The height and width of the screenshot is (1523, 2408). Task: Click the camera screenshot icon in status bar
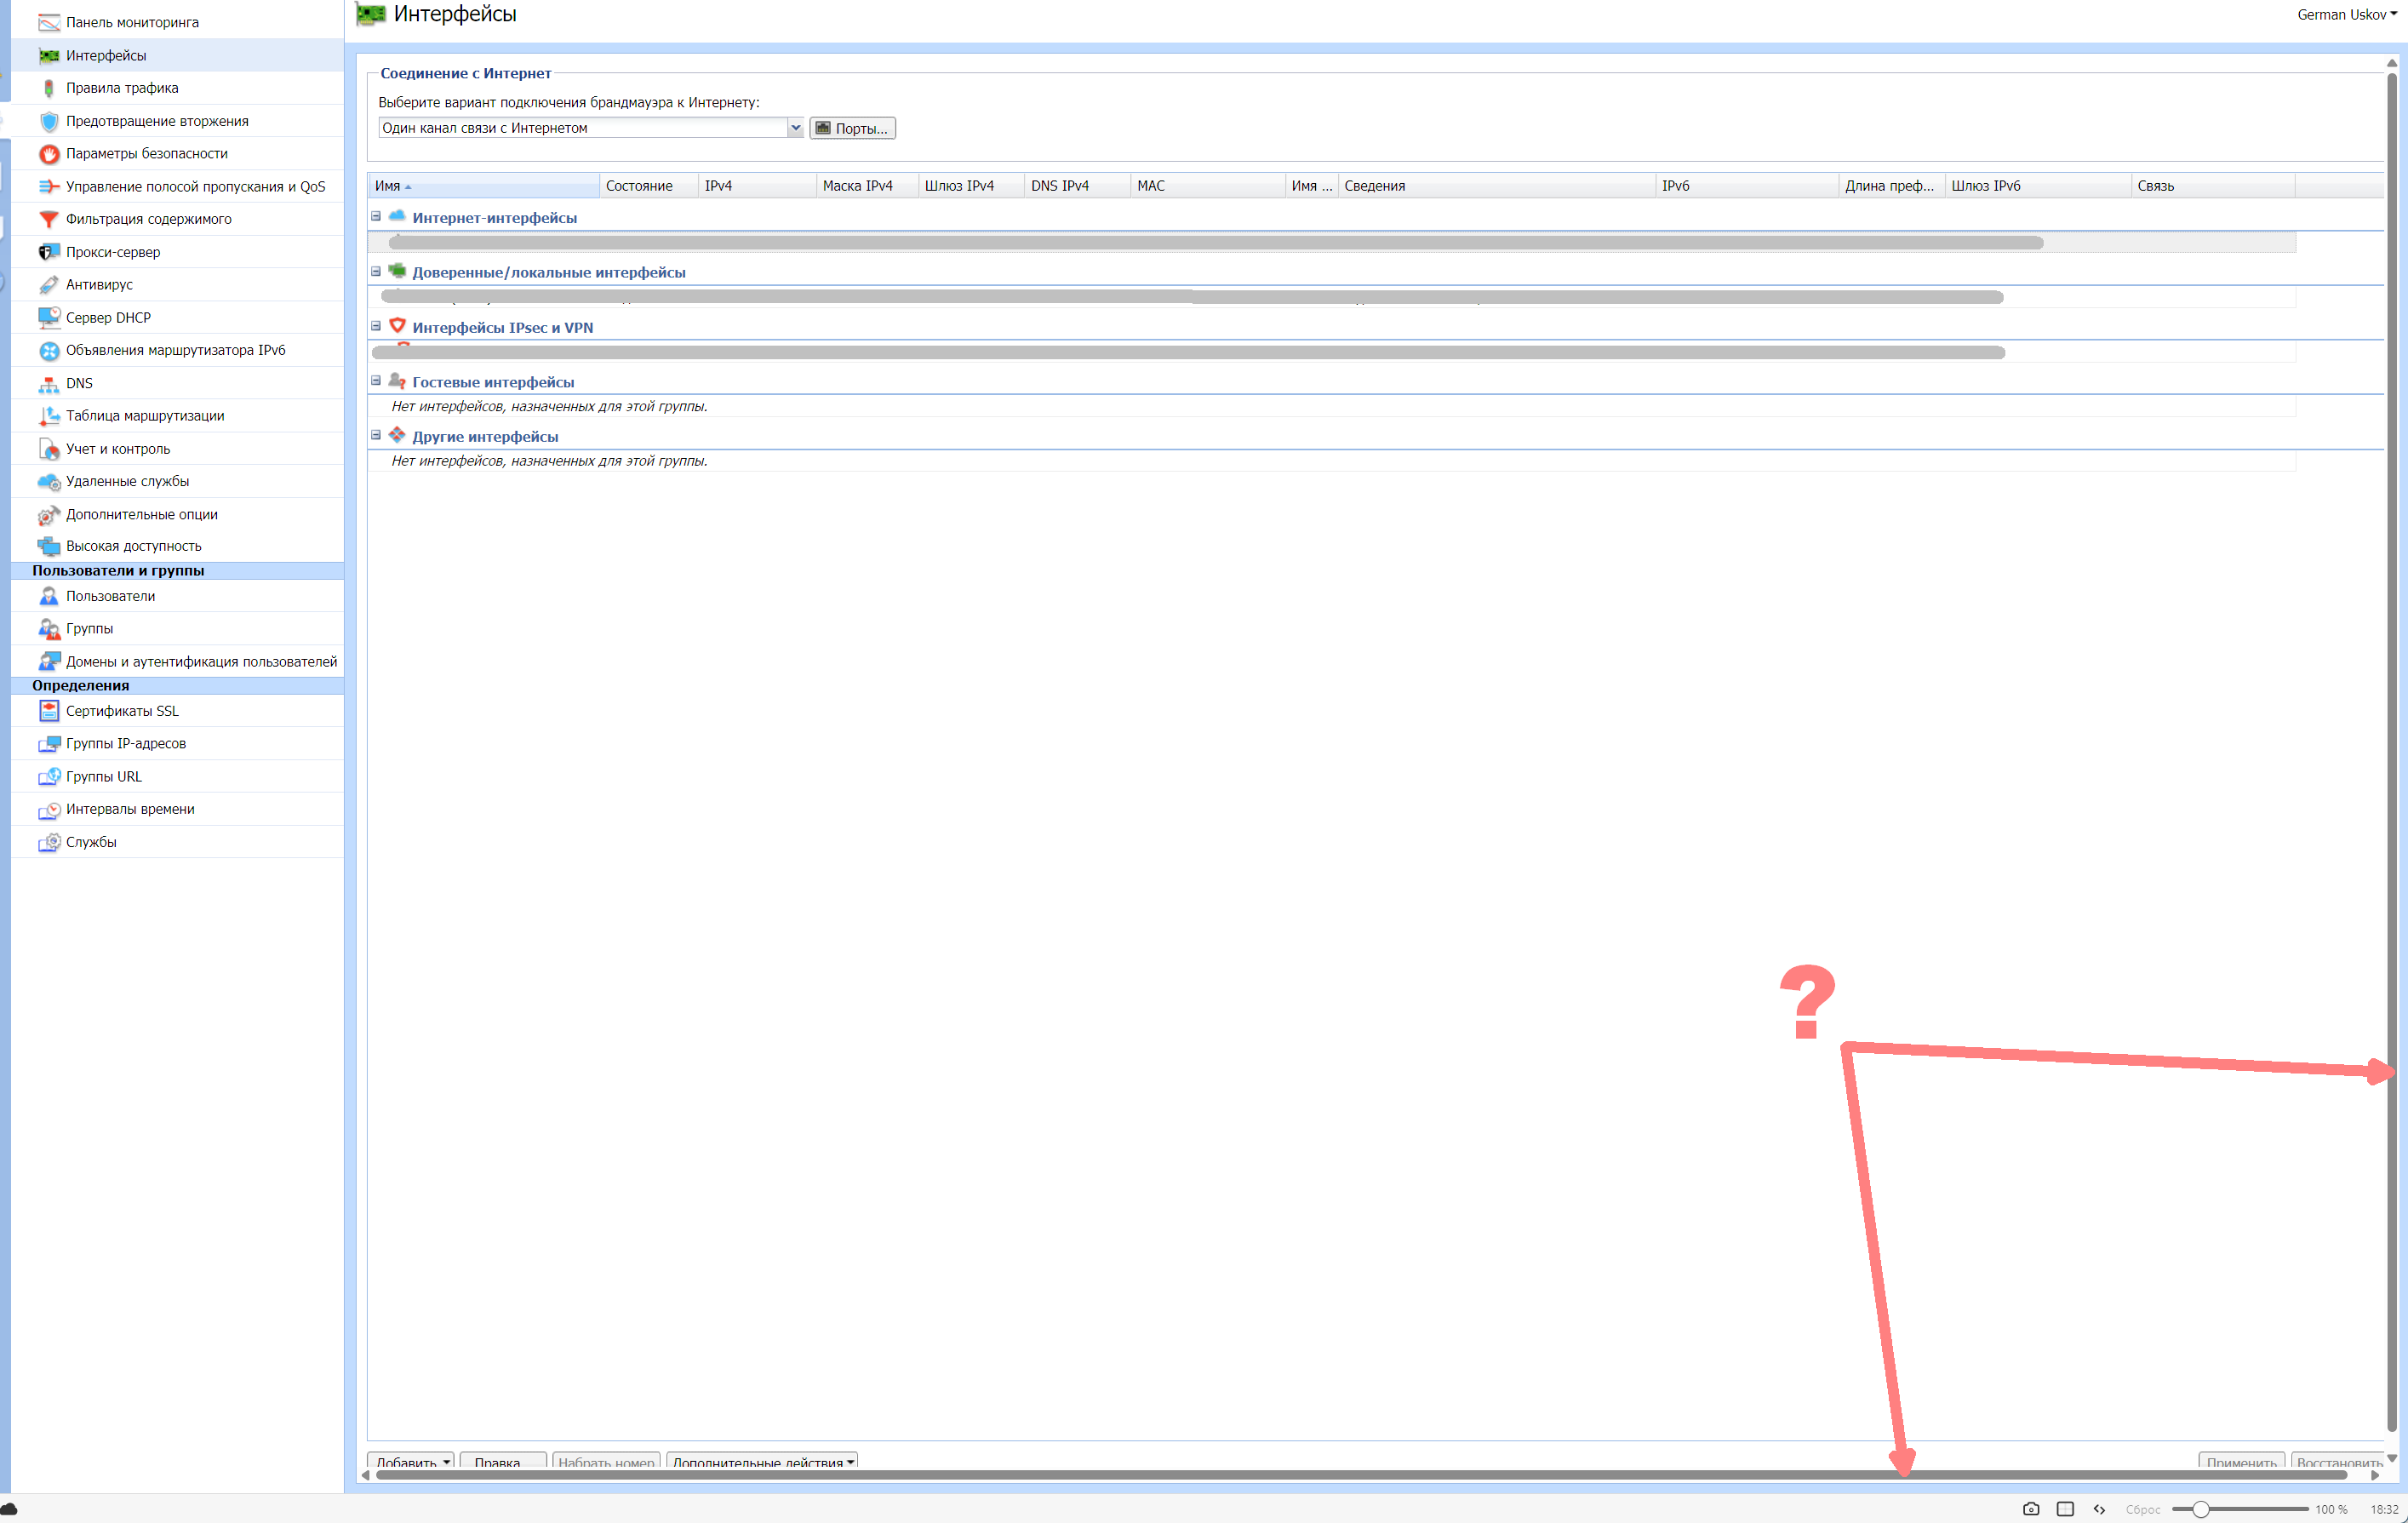pyautogui.click(x=2030, y=1509)
